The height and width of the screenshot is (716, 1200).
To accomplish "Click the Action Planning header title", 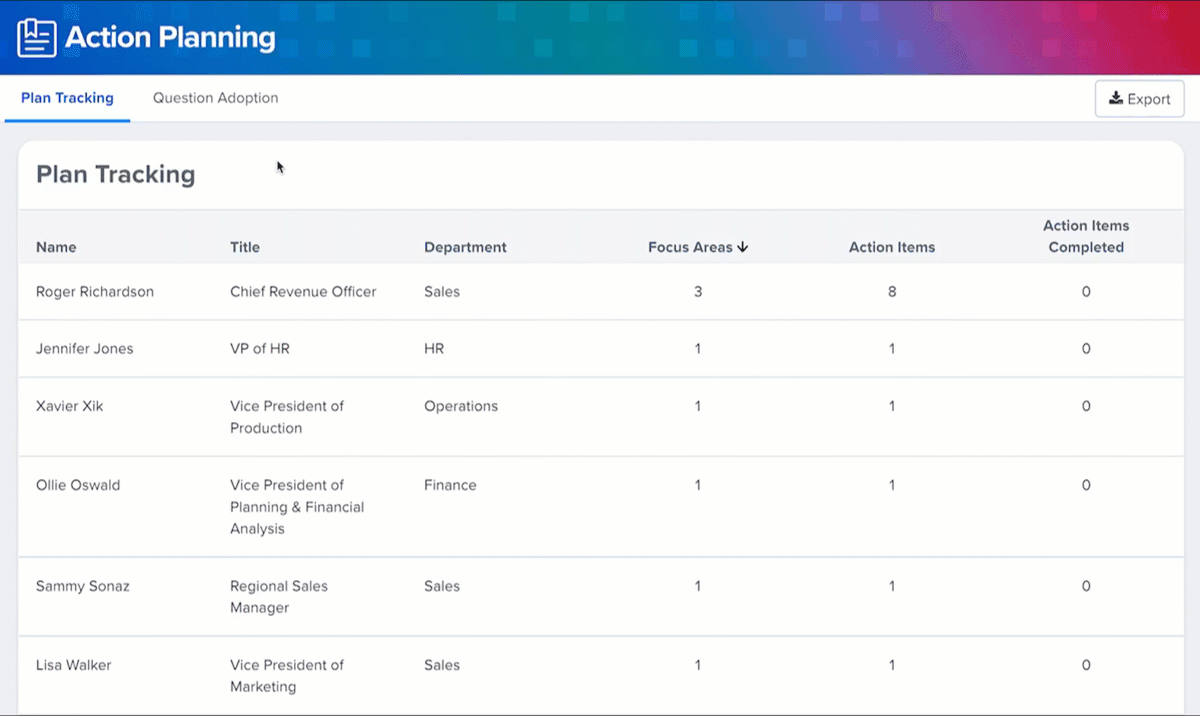I will [170, 38].
